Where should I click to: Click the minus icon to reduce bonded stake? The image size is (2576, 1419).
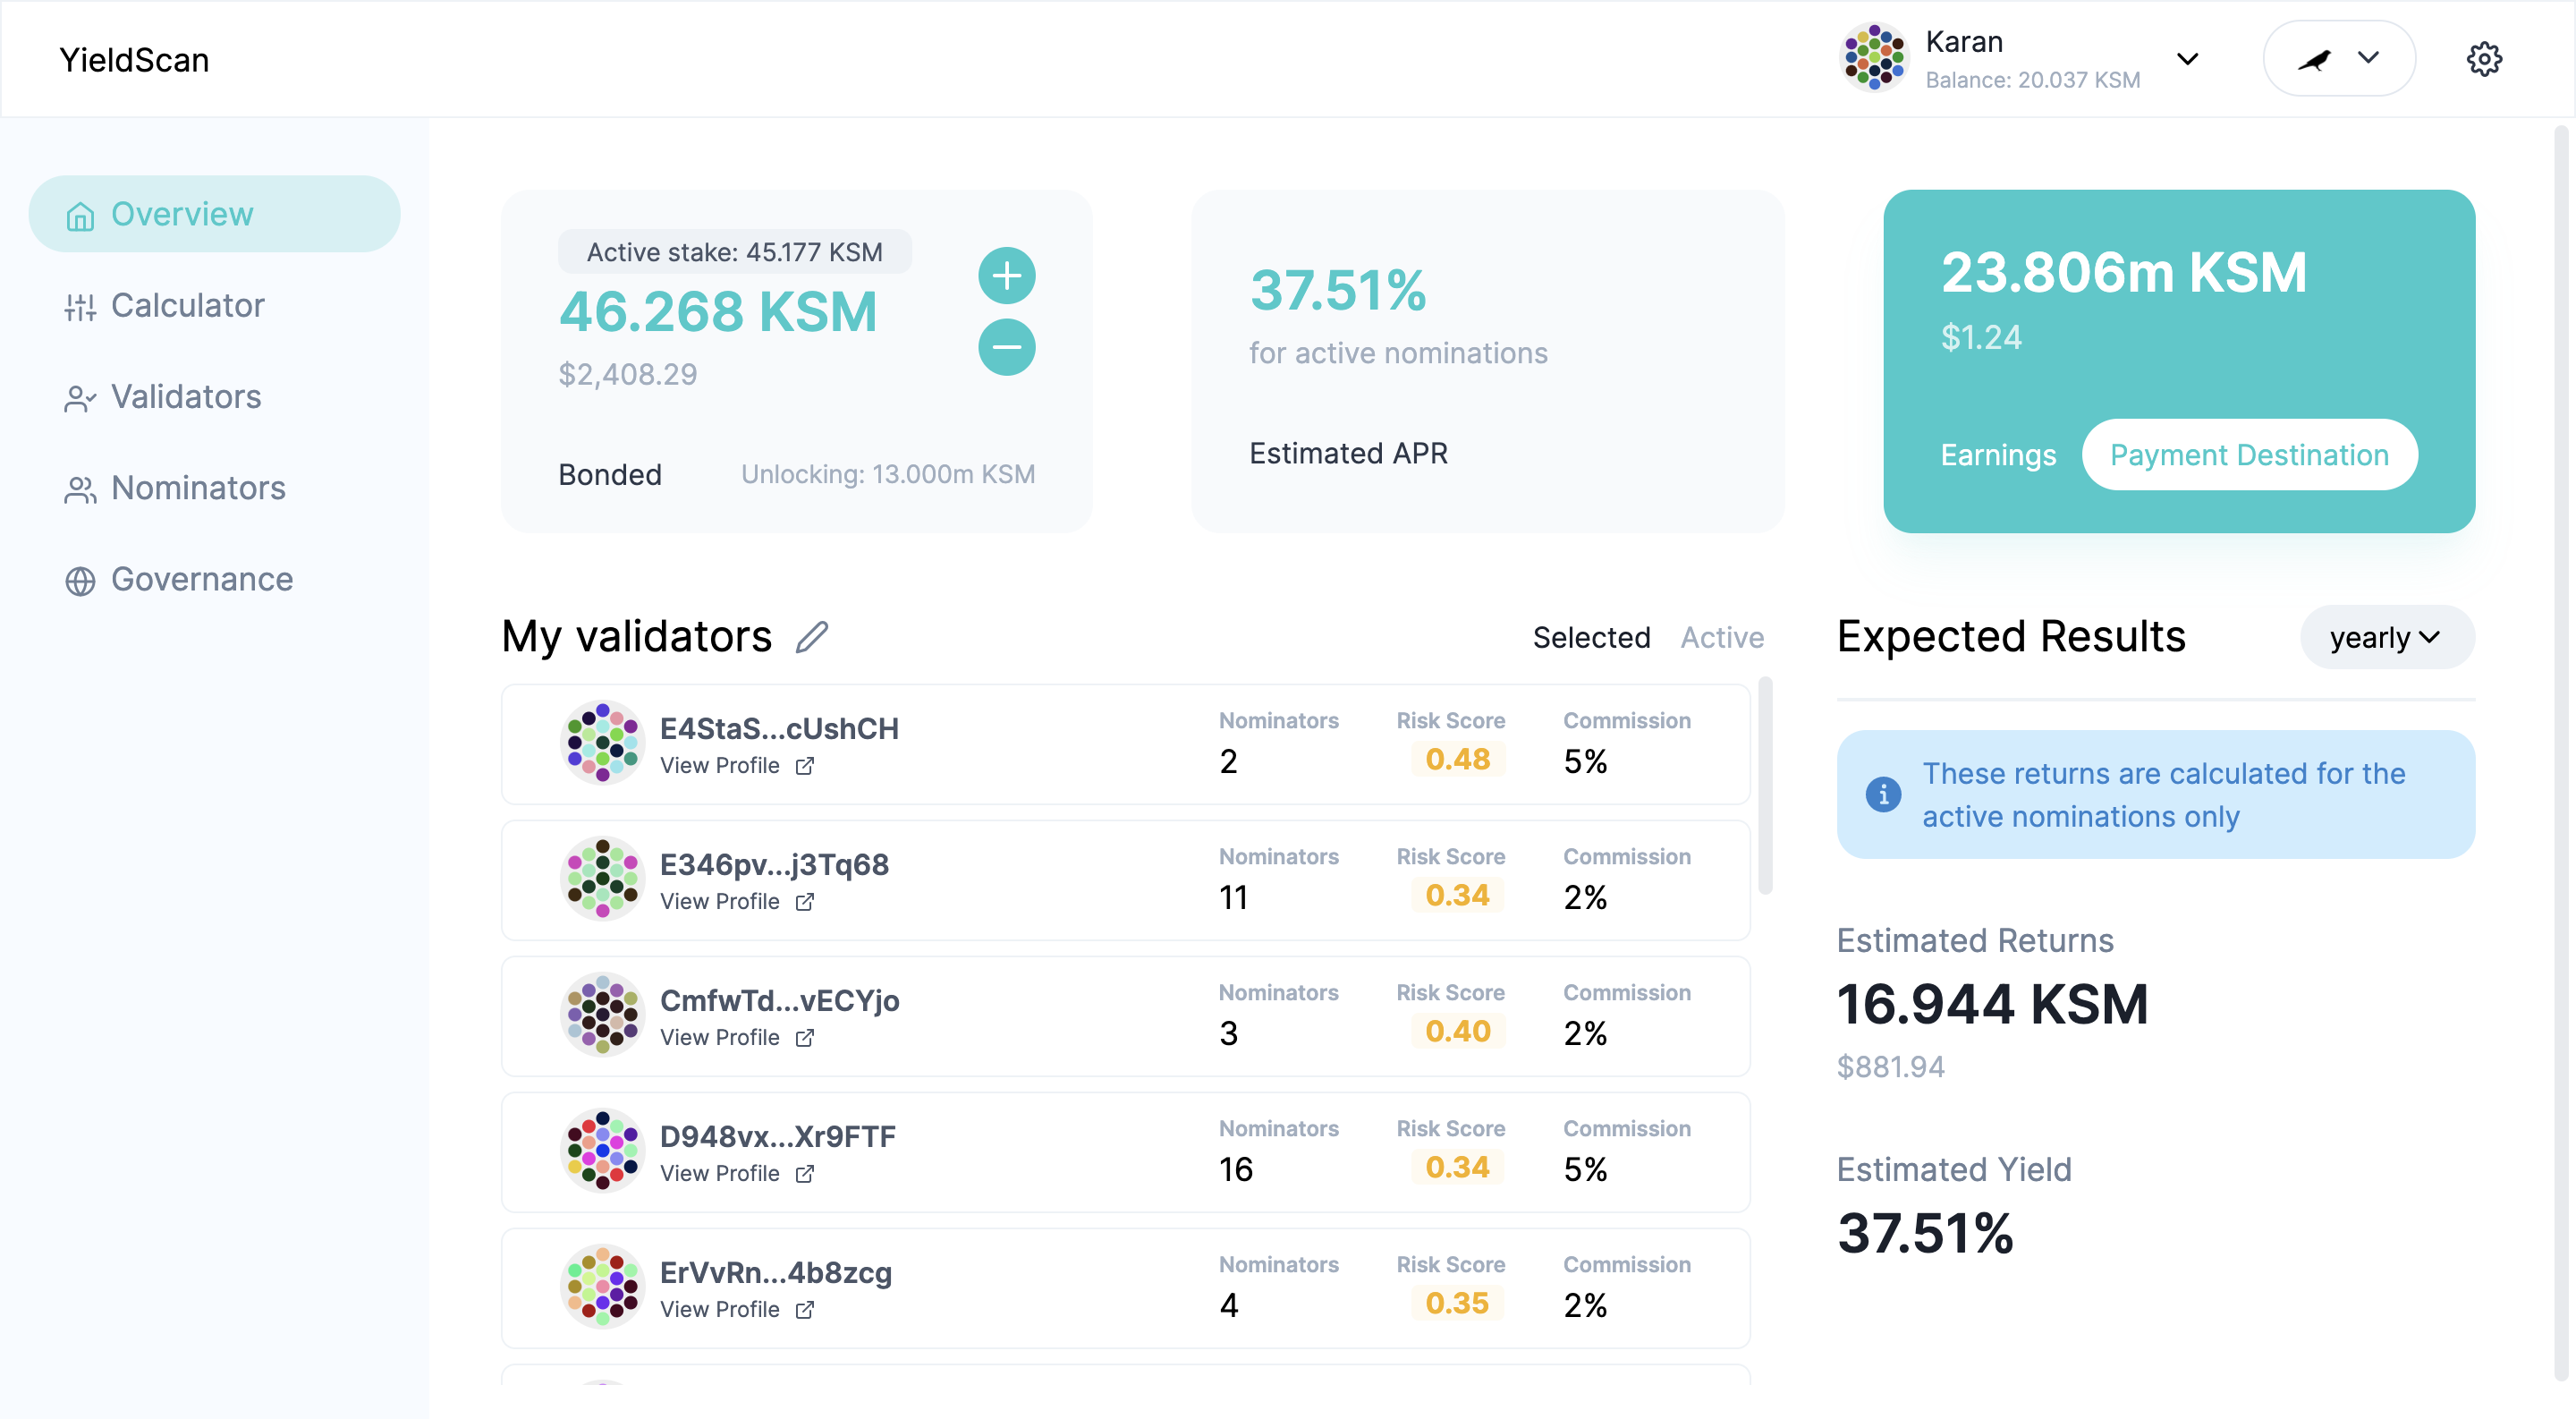click(1006, 347)
